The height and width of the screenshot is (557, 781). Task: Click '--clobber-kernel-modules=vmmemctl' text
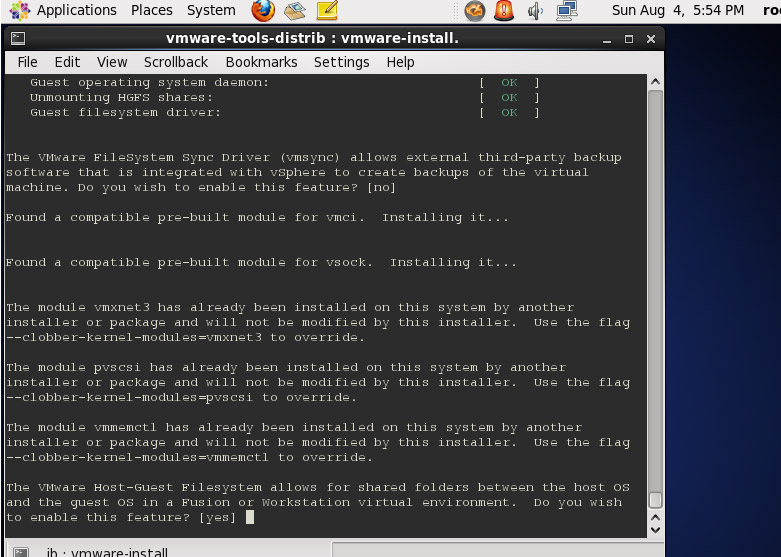(137, 457)
